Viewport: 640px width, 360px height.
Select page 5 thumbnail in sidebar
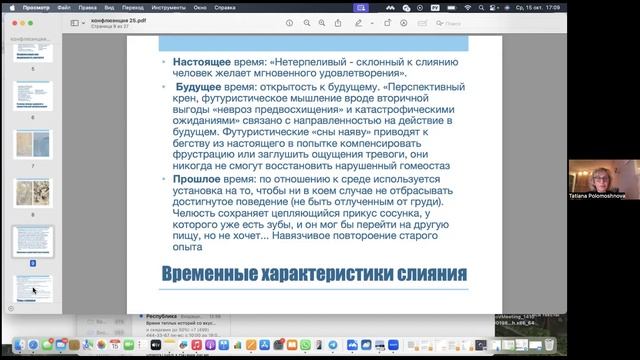pos(33,53)
